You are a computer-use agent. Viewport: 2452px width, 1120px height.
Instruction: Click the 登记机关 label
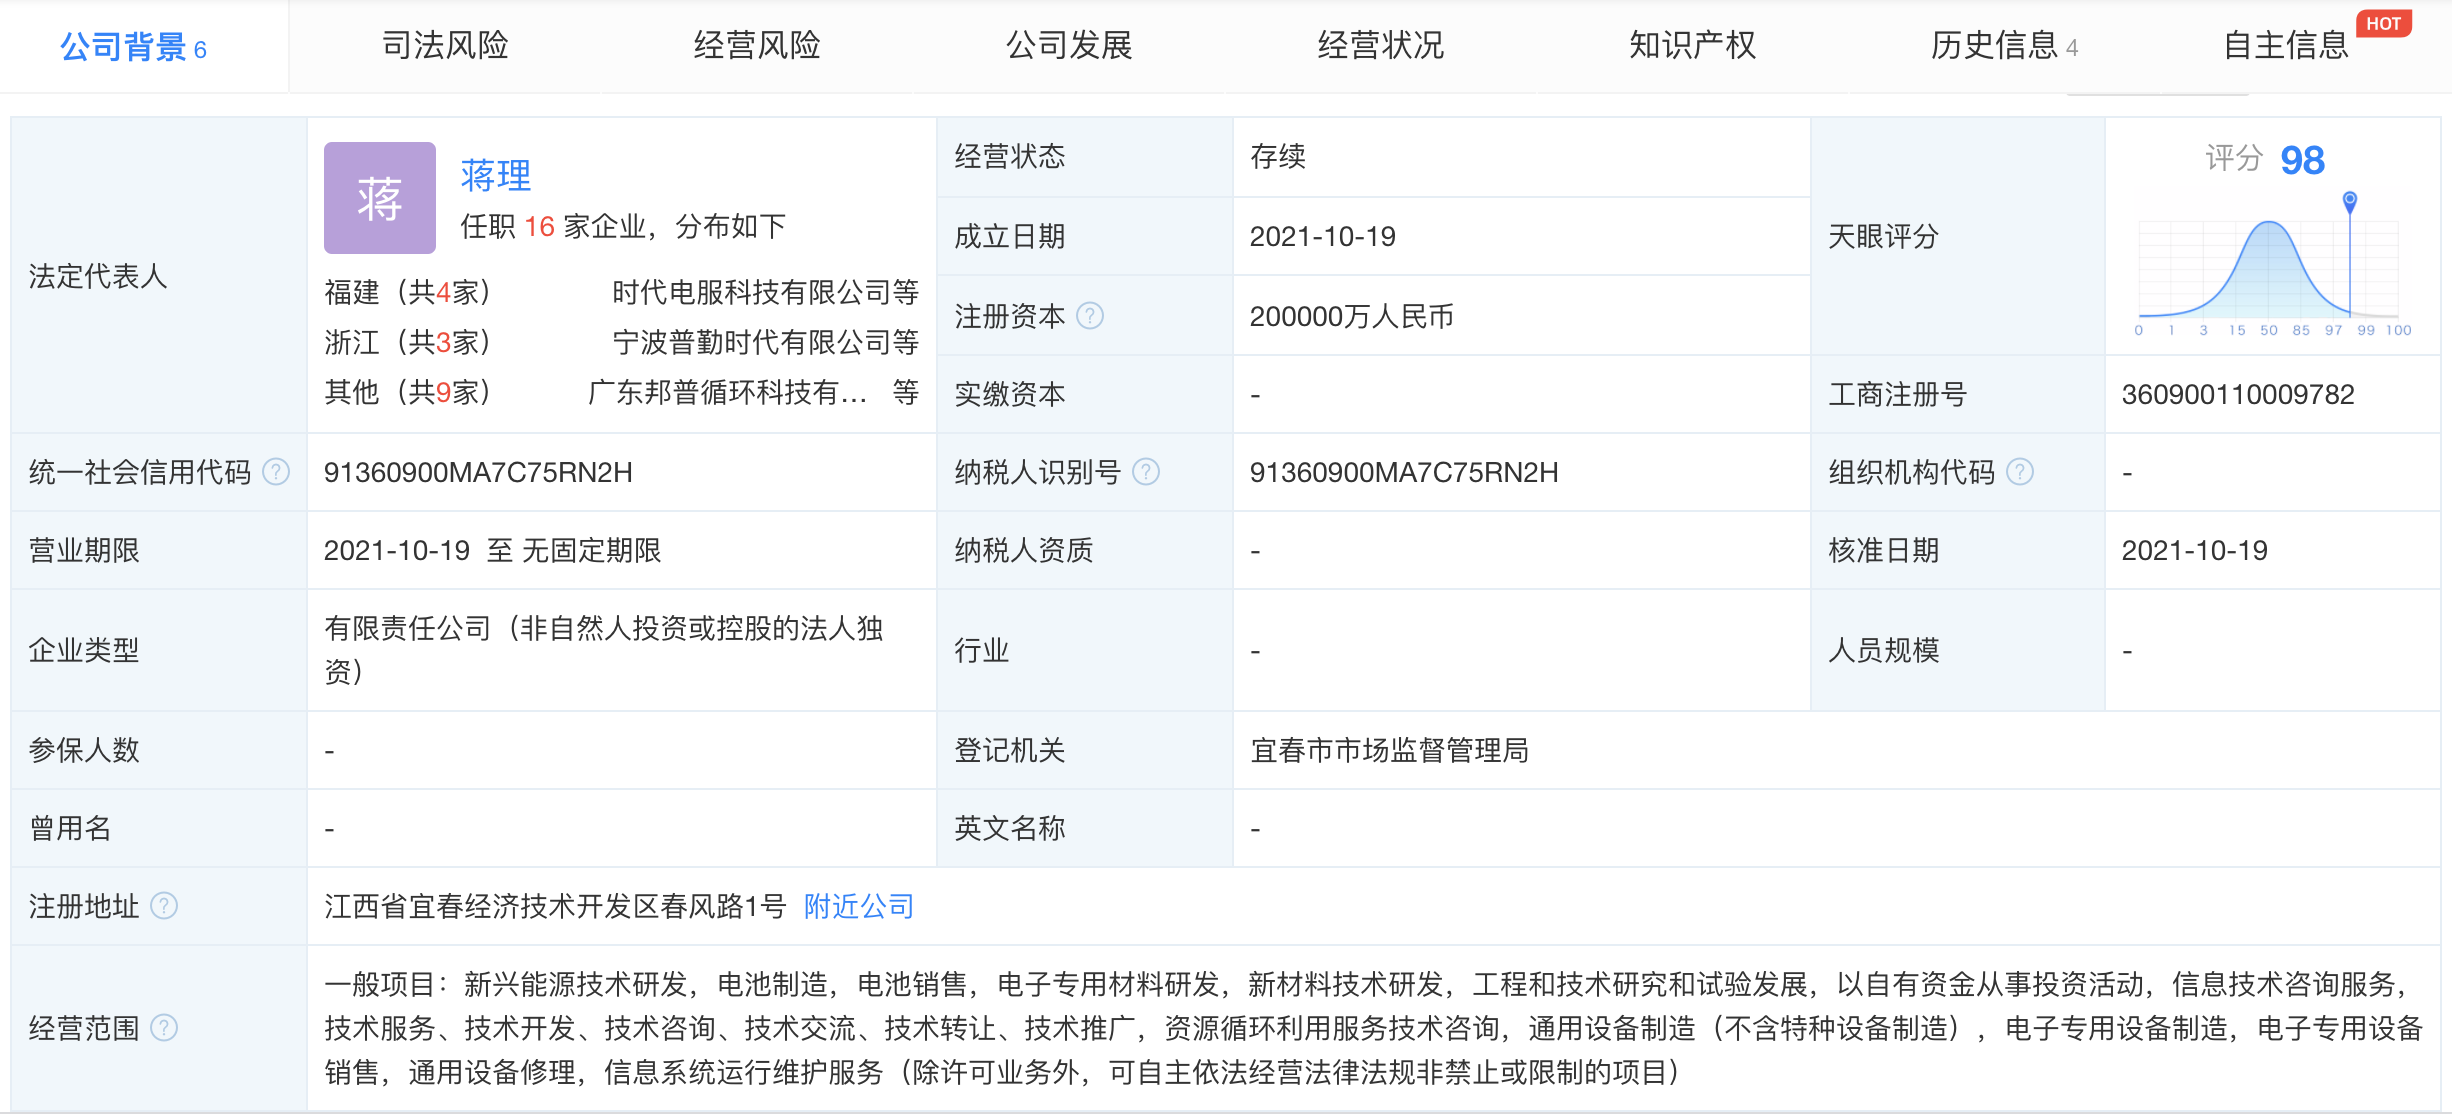1010,750
